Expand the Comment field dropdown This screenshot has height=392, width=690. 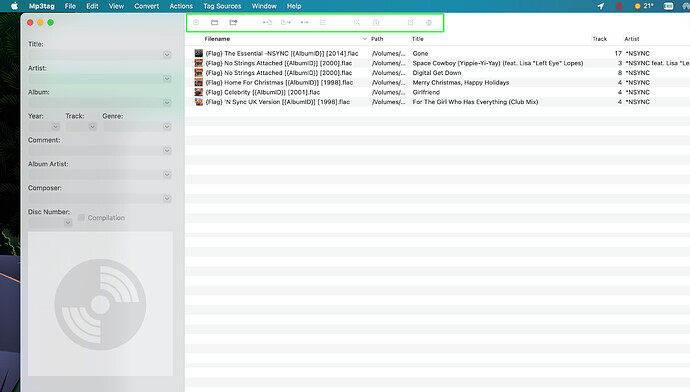pos(167,150)
